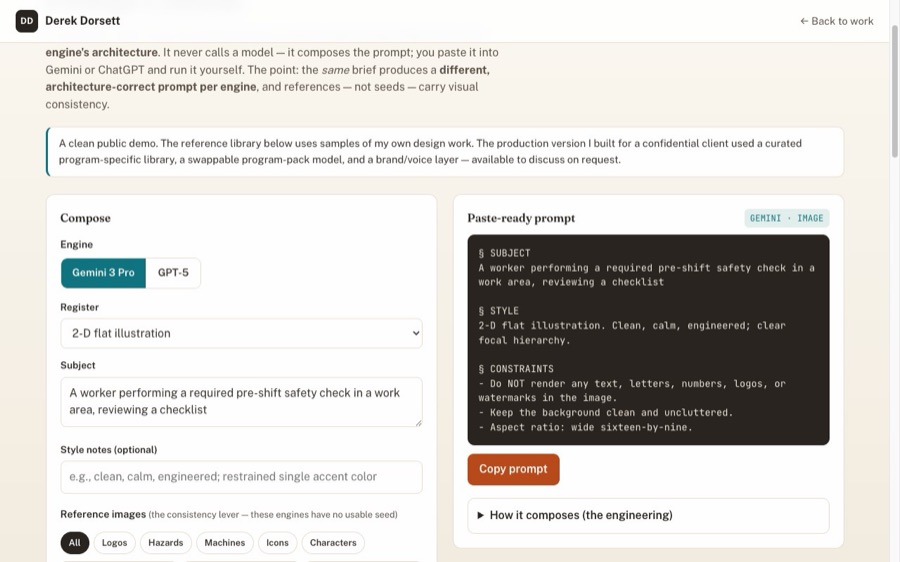Open the Register dropdown
This screenshot has height=562, width=900.
[x=241, y=334]
